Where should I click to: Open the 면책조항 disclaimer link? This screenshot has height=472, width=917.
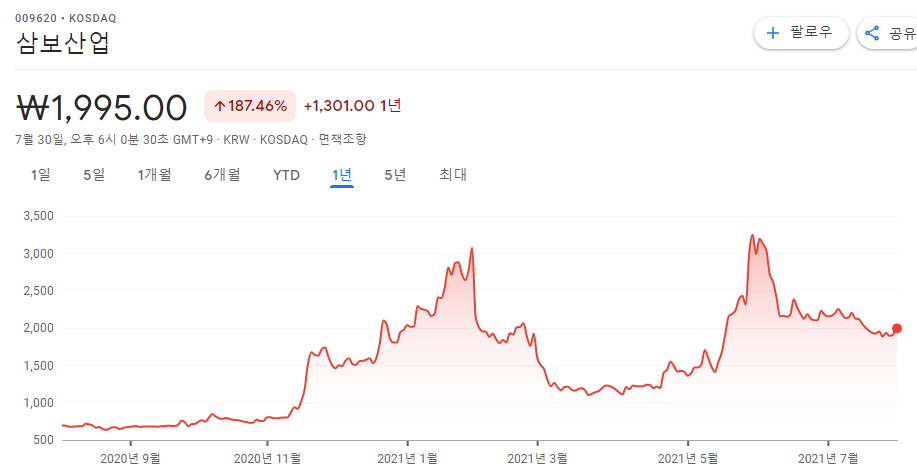click(x=342, y=140)
